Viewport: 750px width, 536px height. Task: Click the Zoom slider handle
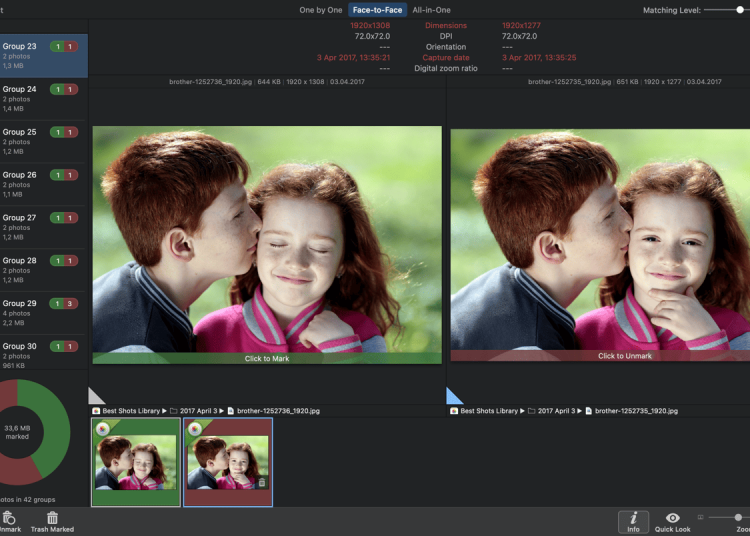point(740,517)
